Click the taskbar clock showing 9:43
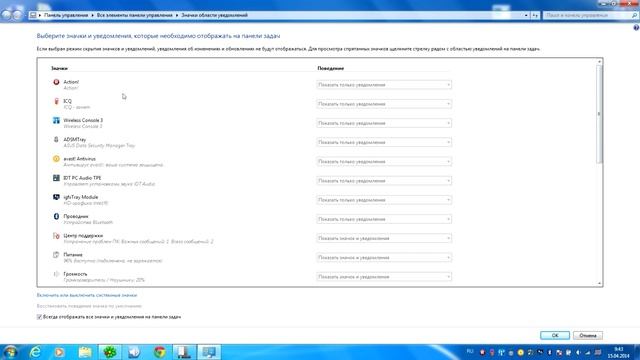Screen dimensions: 640x360 618,352
